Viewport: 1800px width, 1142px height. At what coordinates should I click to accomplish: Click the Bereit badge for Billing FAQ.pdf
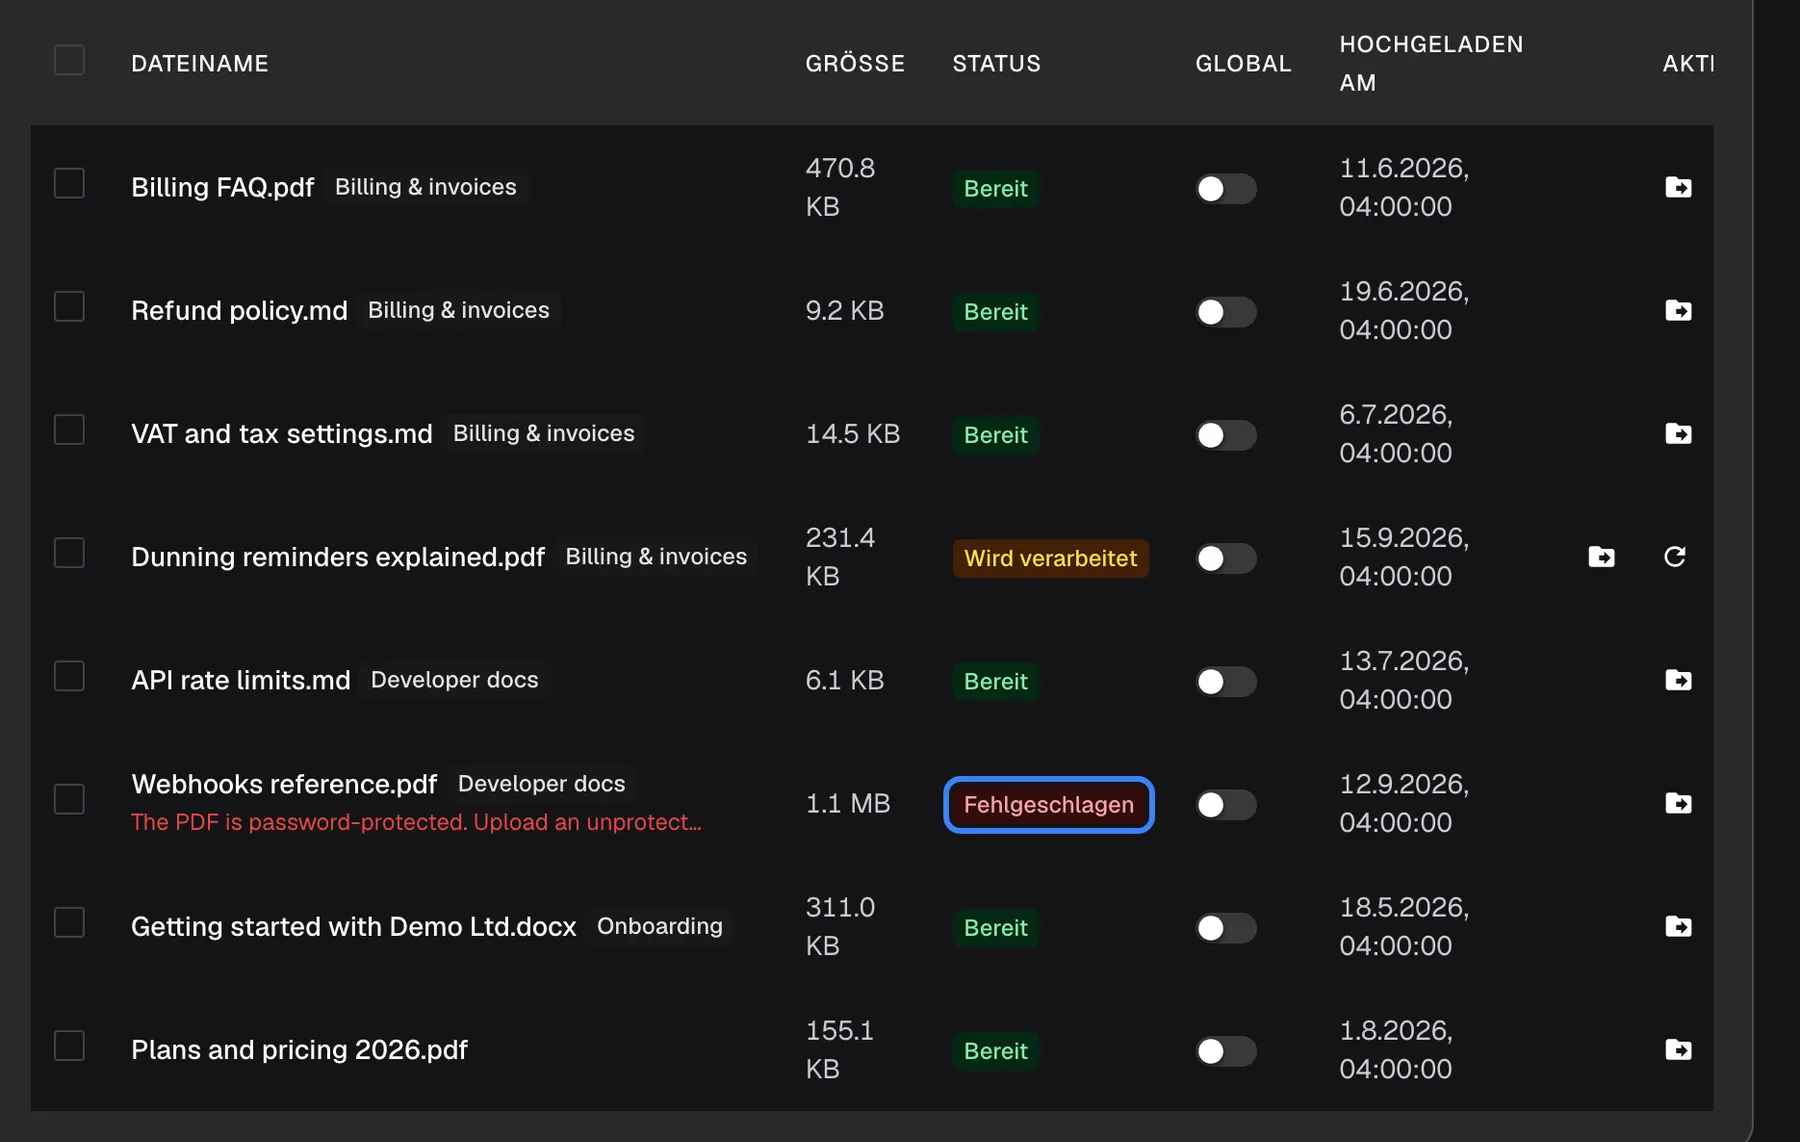(x=996, y=189)
